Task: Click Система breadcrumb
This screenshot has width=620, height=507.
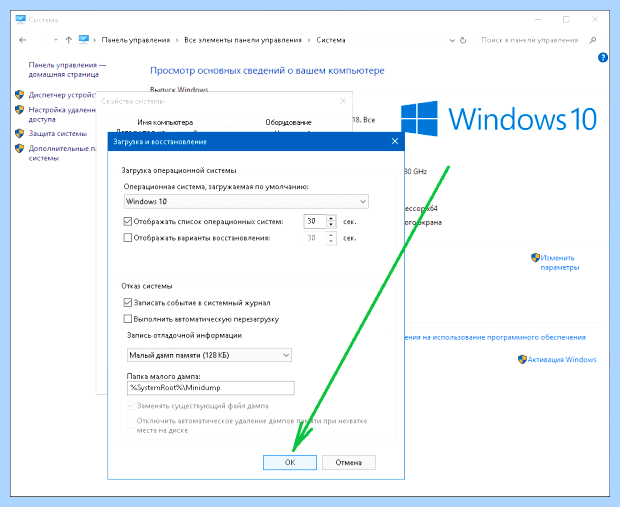Action: pyautogui.click(x=331, y=40)
